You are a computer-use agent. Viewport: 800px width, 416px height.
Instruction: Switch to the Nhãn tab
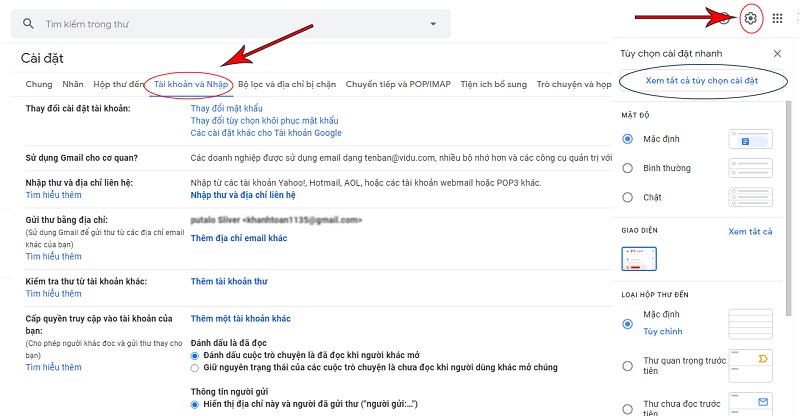point(73,84)
